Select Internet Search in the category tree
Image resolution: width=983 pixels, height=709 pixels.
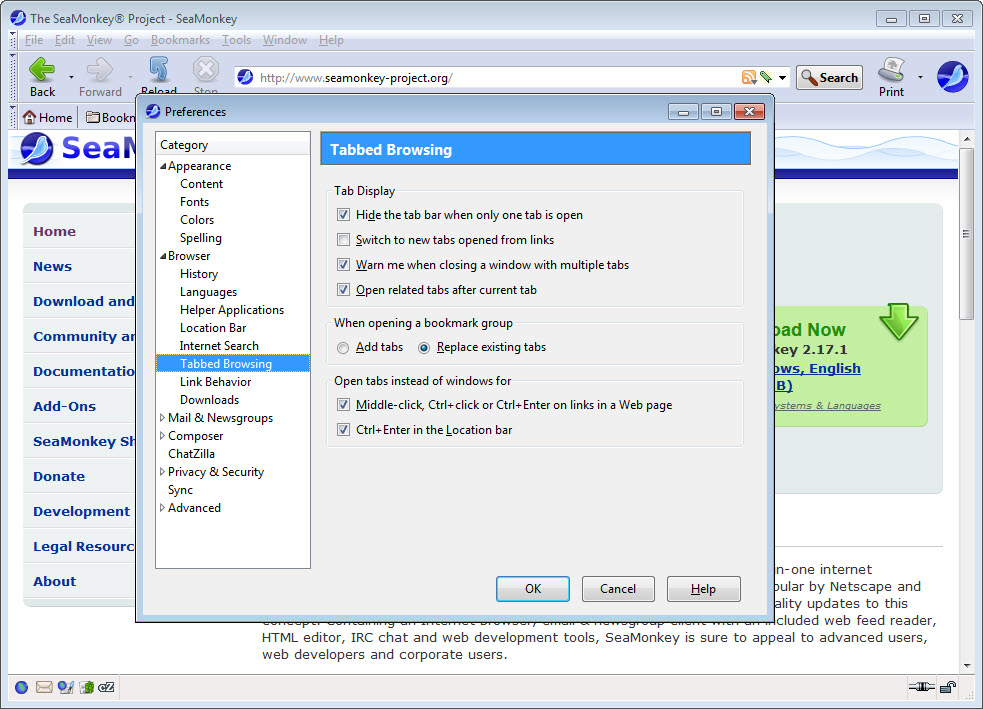coord(219,345)
